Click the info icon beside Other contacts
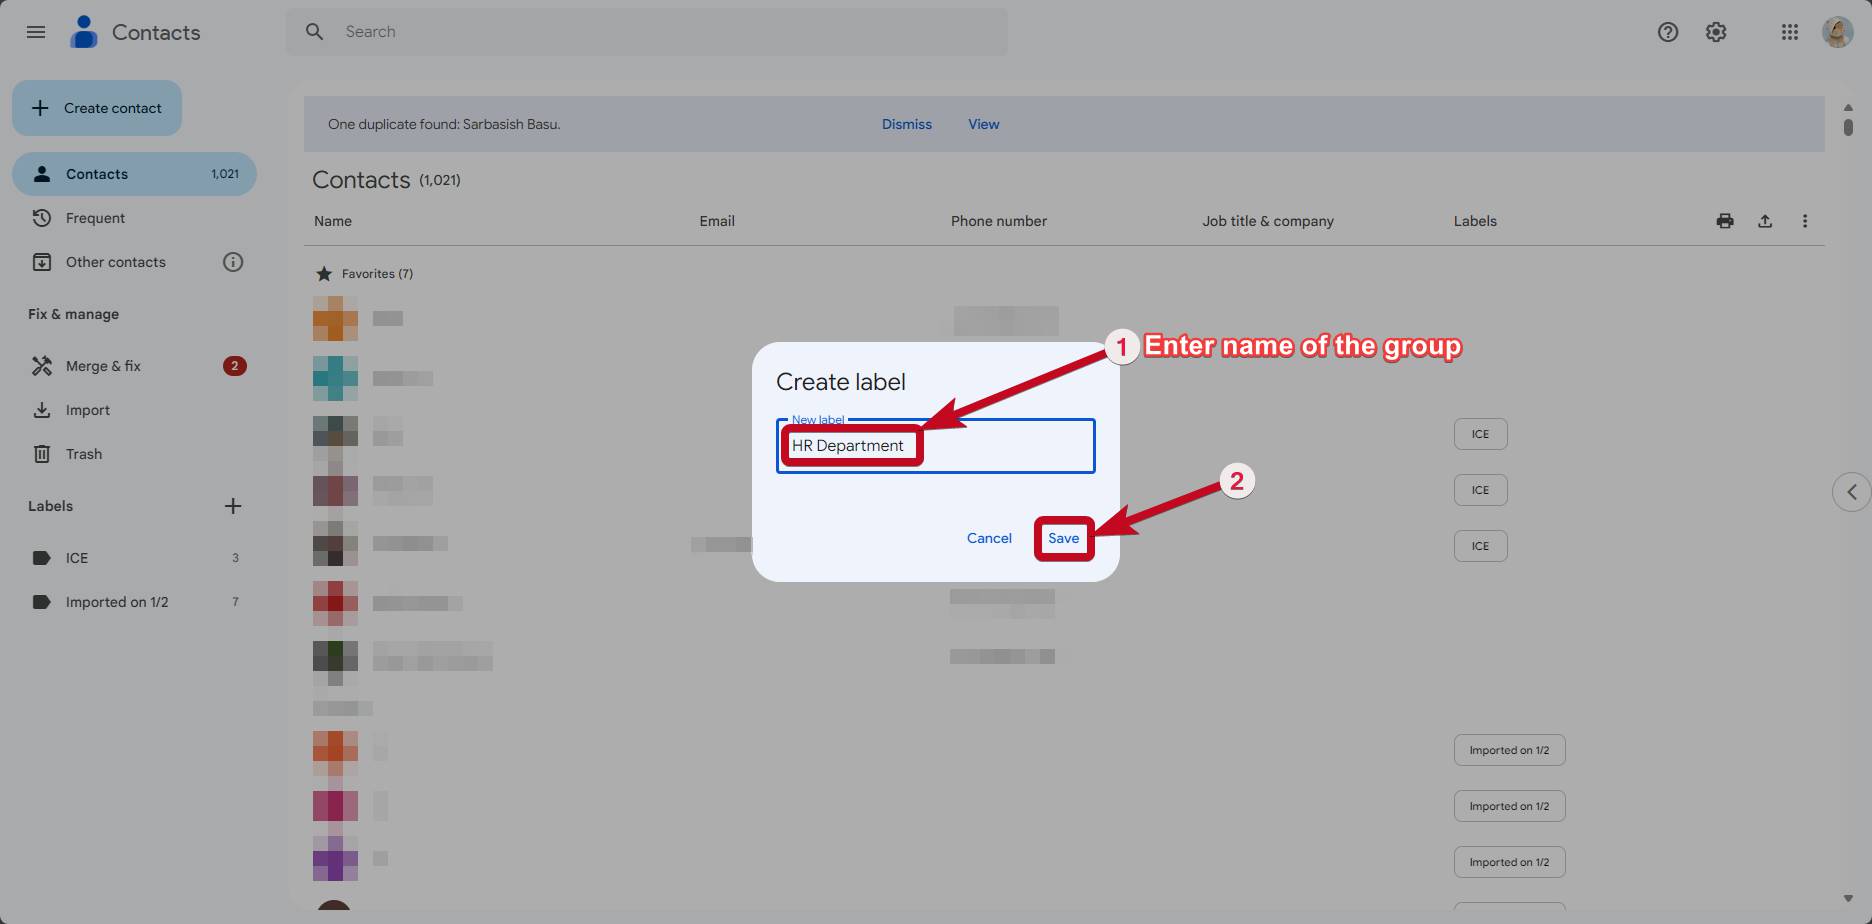1872x924 pixels. [x=233, y=262]
